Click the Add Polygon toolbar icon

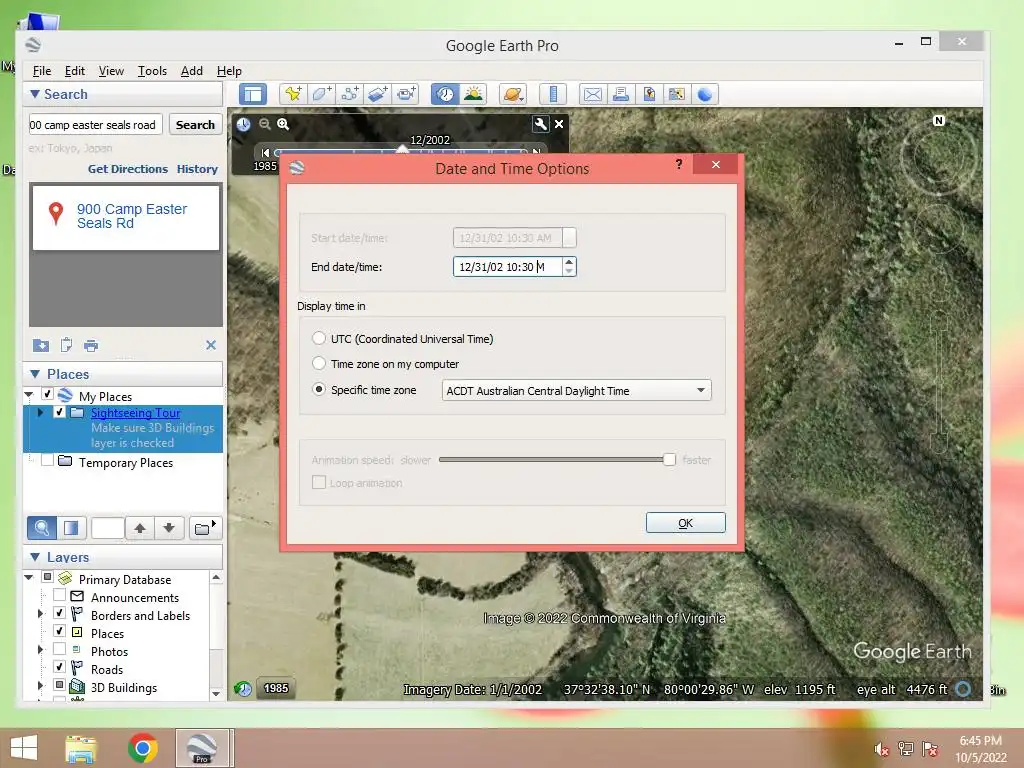(x=321, y=94)
